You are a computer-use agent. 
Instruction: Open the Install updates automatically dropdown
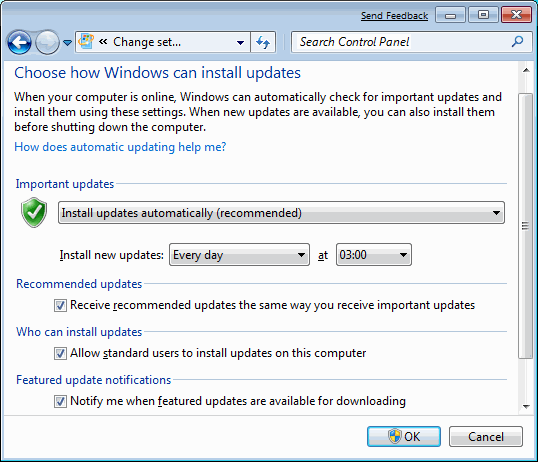(x=281, y=213)
